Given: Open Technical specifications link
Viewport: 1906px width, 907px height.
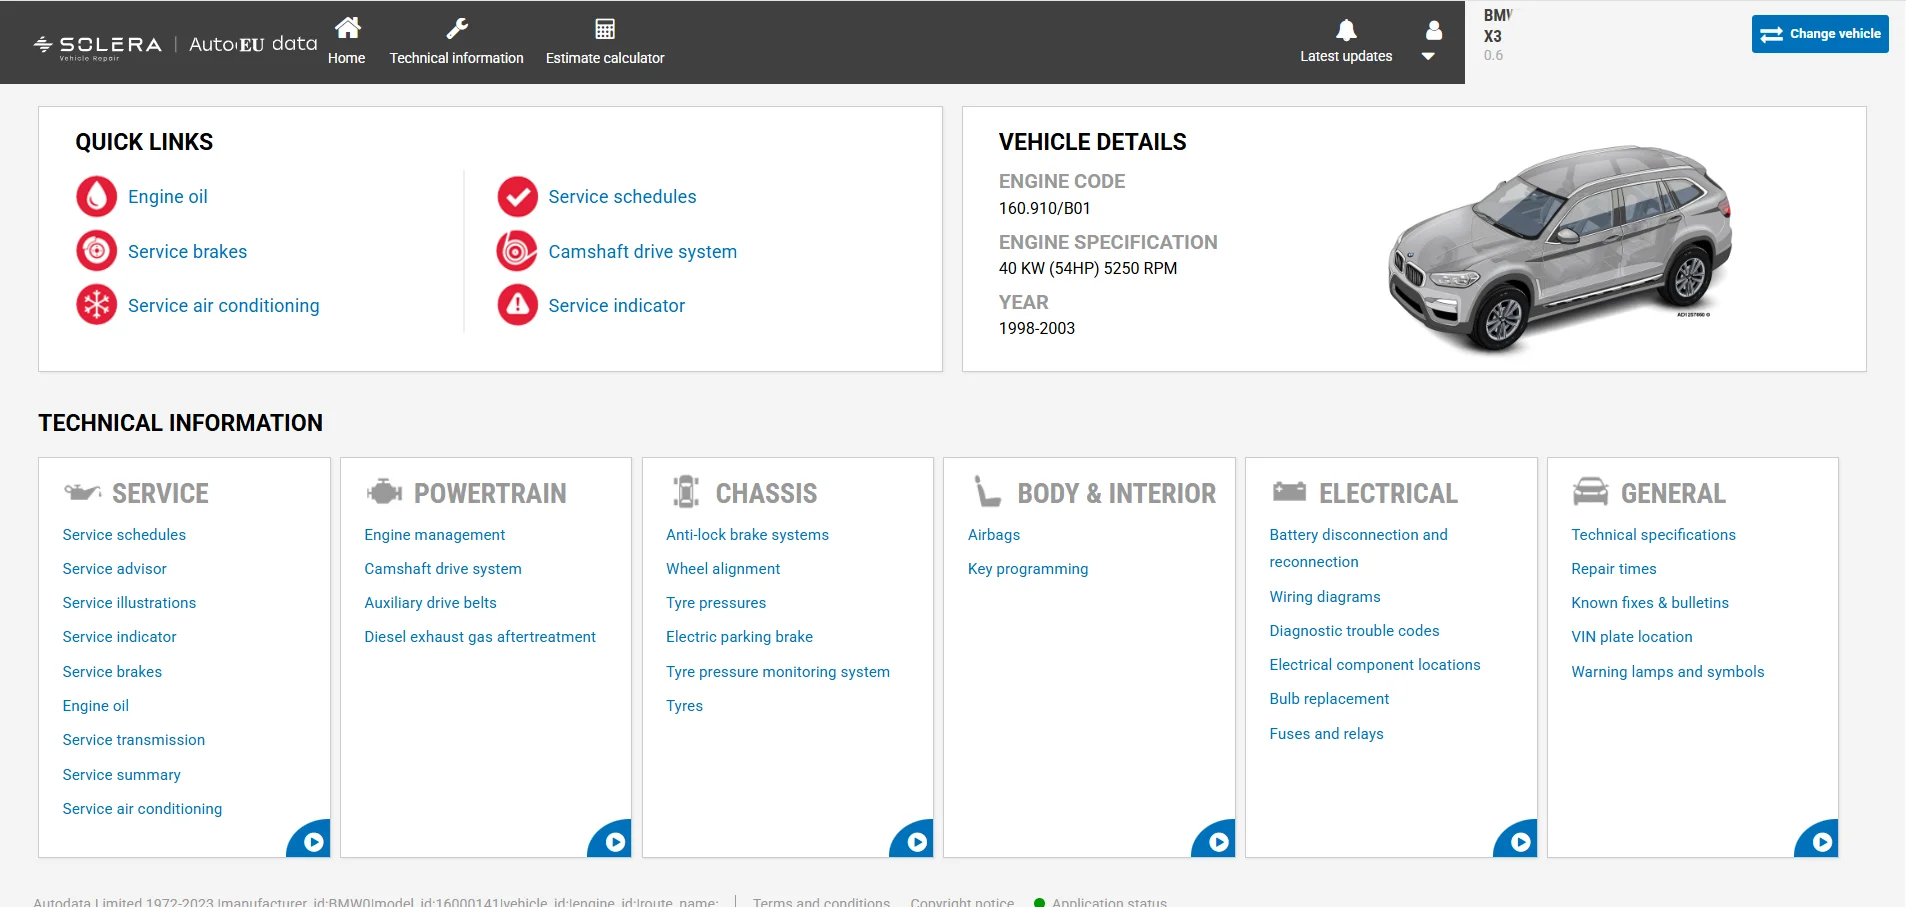Looking at the screenshot, I should pyautogui.click(x=1653, y=535).
